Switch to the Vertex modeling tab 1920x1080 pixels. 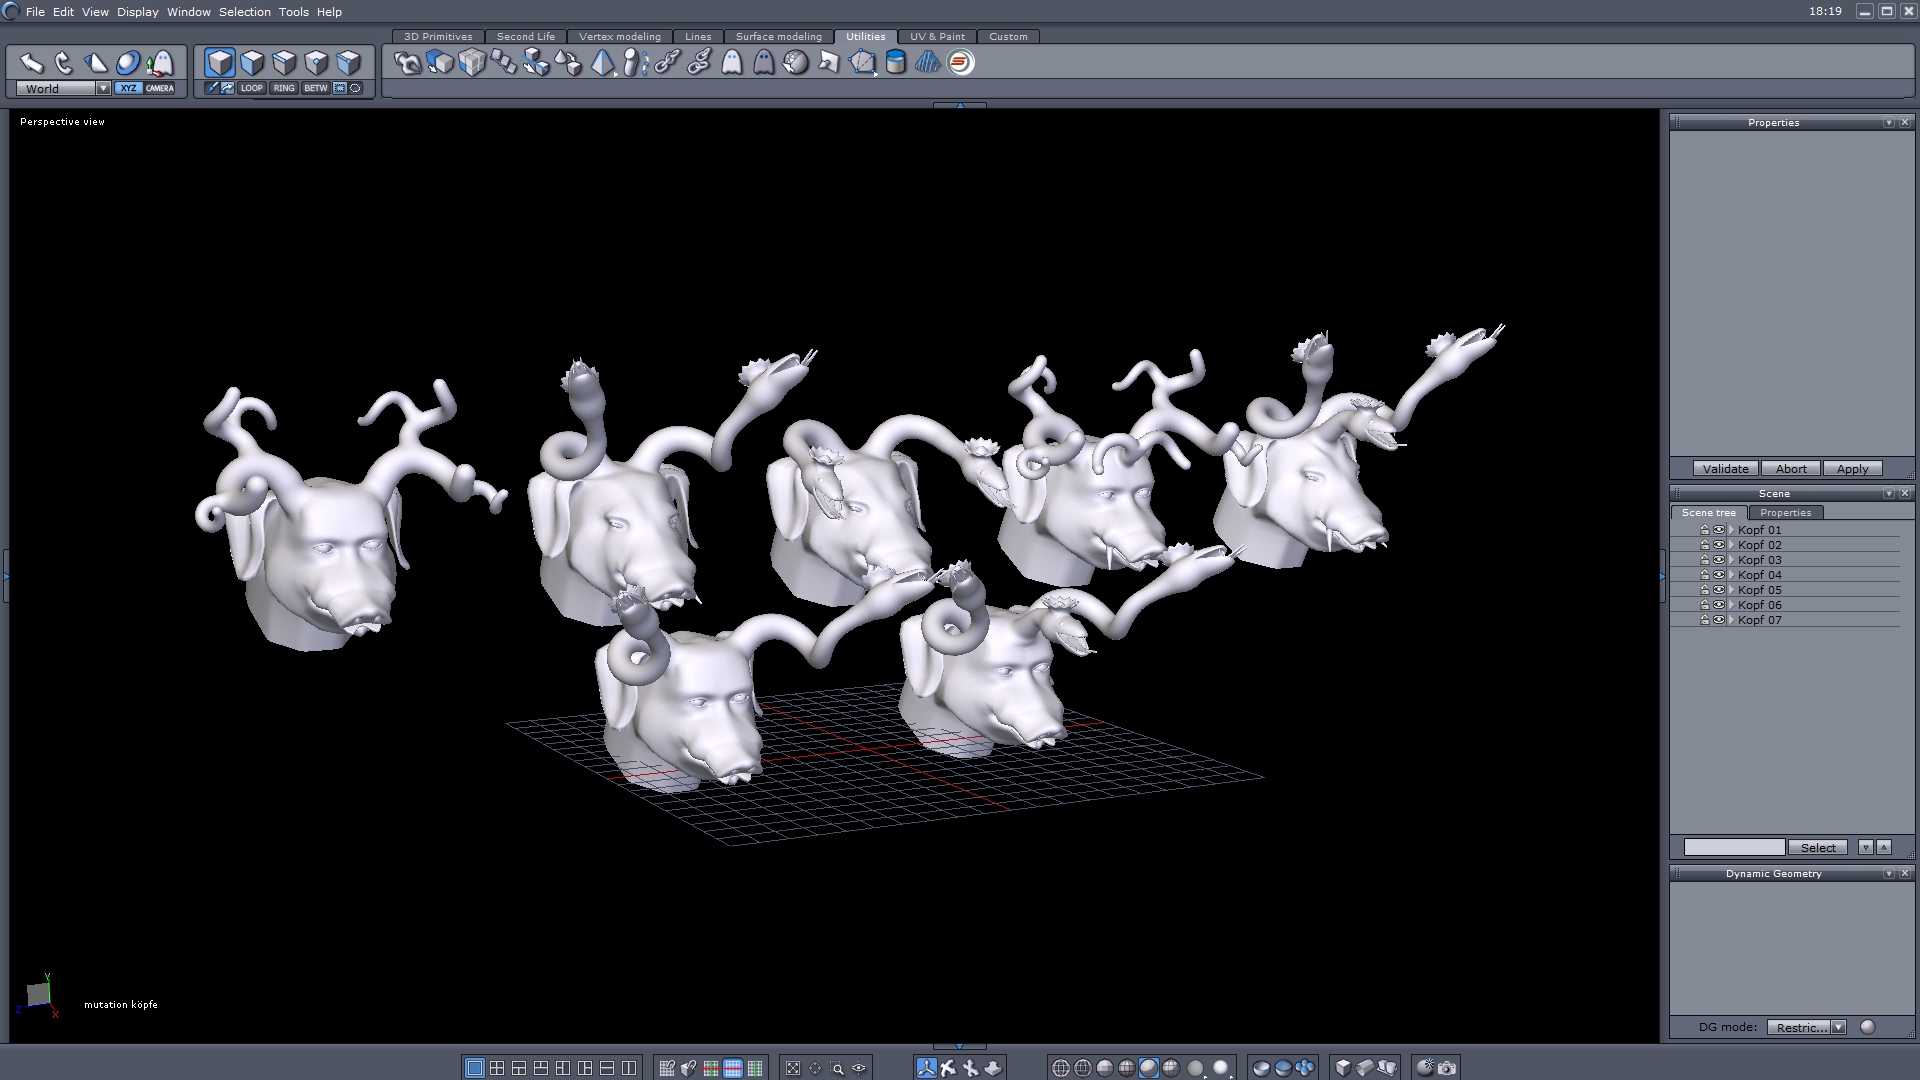[x=619, y=37]
